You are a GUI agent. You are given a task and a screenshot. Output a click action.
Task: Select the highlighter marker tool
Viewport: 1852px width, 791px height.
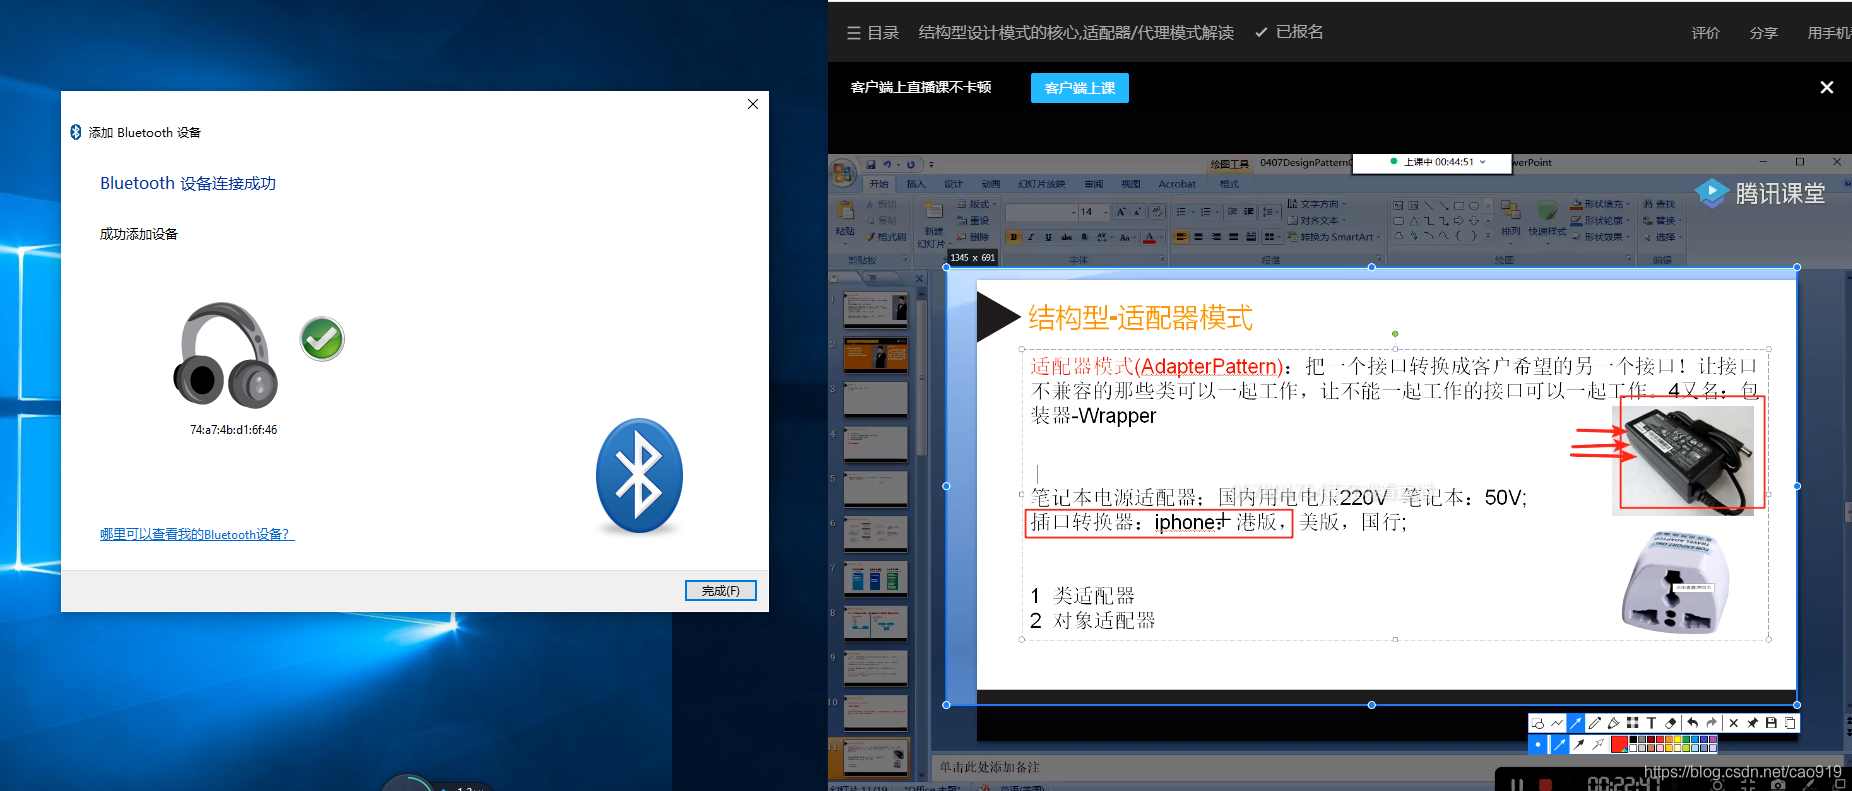pos(1614,723)
